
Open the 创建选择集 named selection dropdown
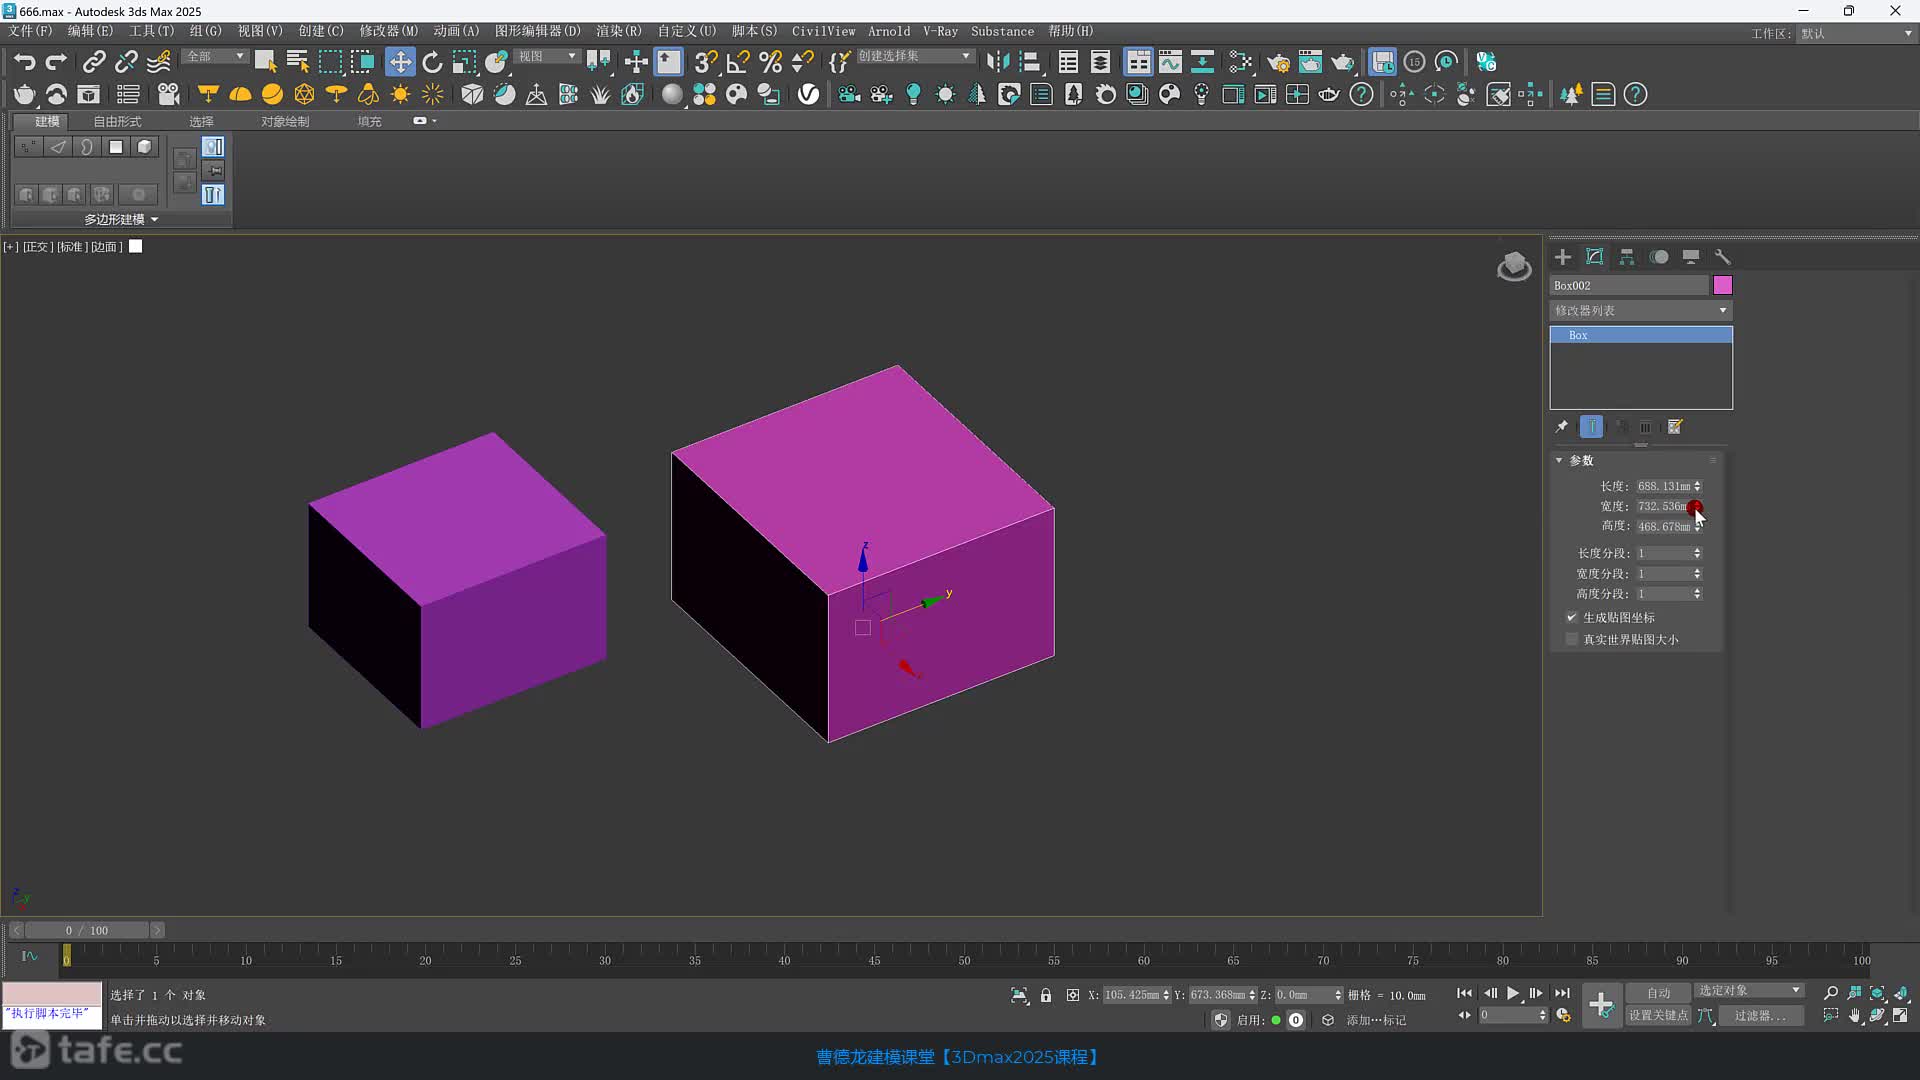point(915,57)
